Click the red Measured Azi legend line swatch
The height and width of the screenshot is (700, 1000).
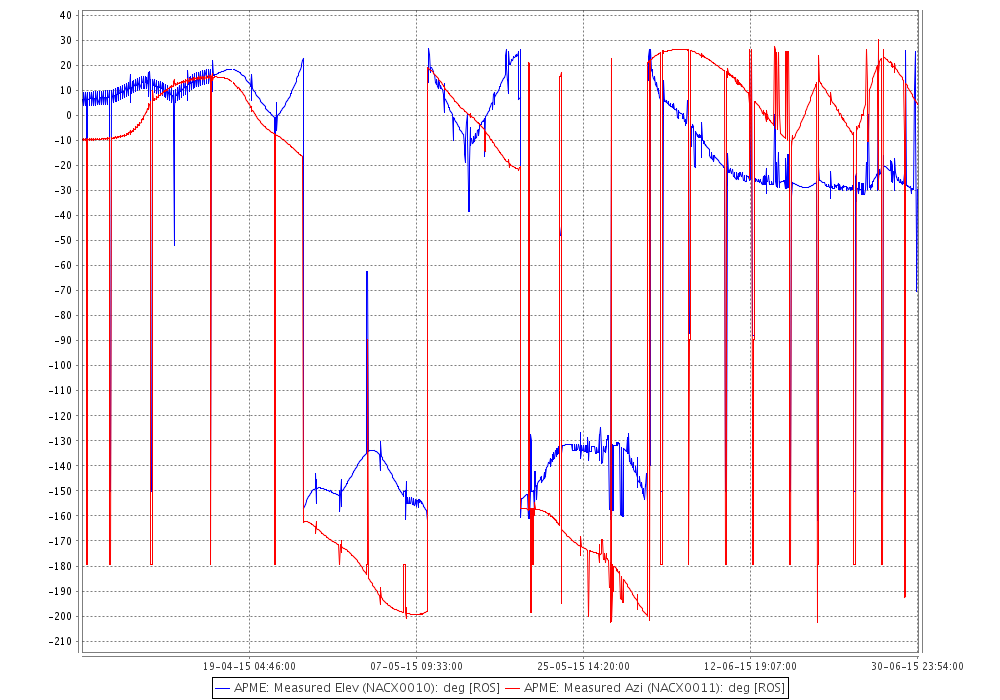point(513,689)
